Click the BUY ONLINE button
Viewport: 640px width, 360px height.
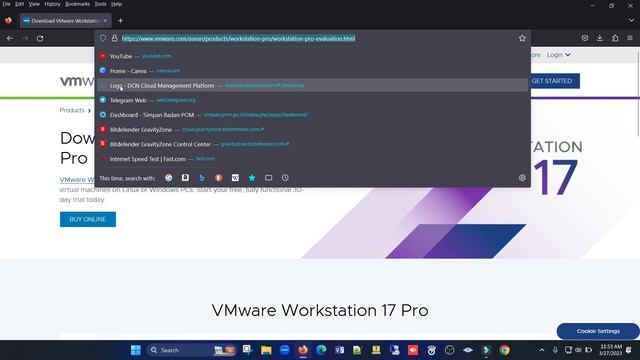(x=88, y=219)
